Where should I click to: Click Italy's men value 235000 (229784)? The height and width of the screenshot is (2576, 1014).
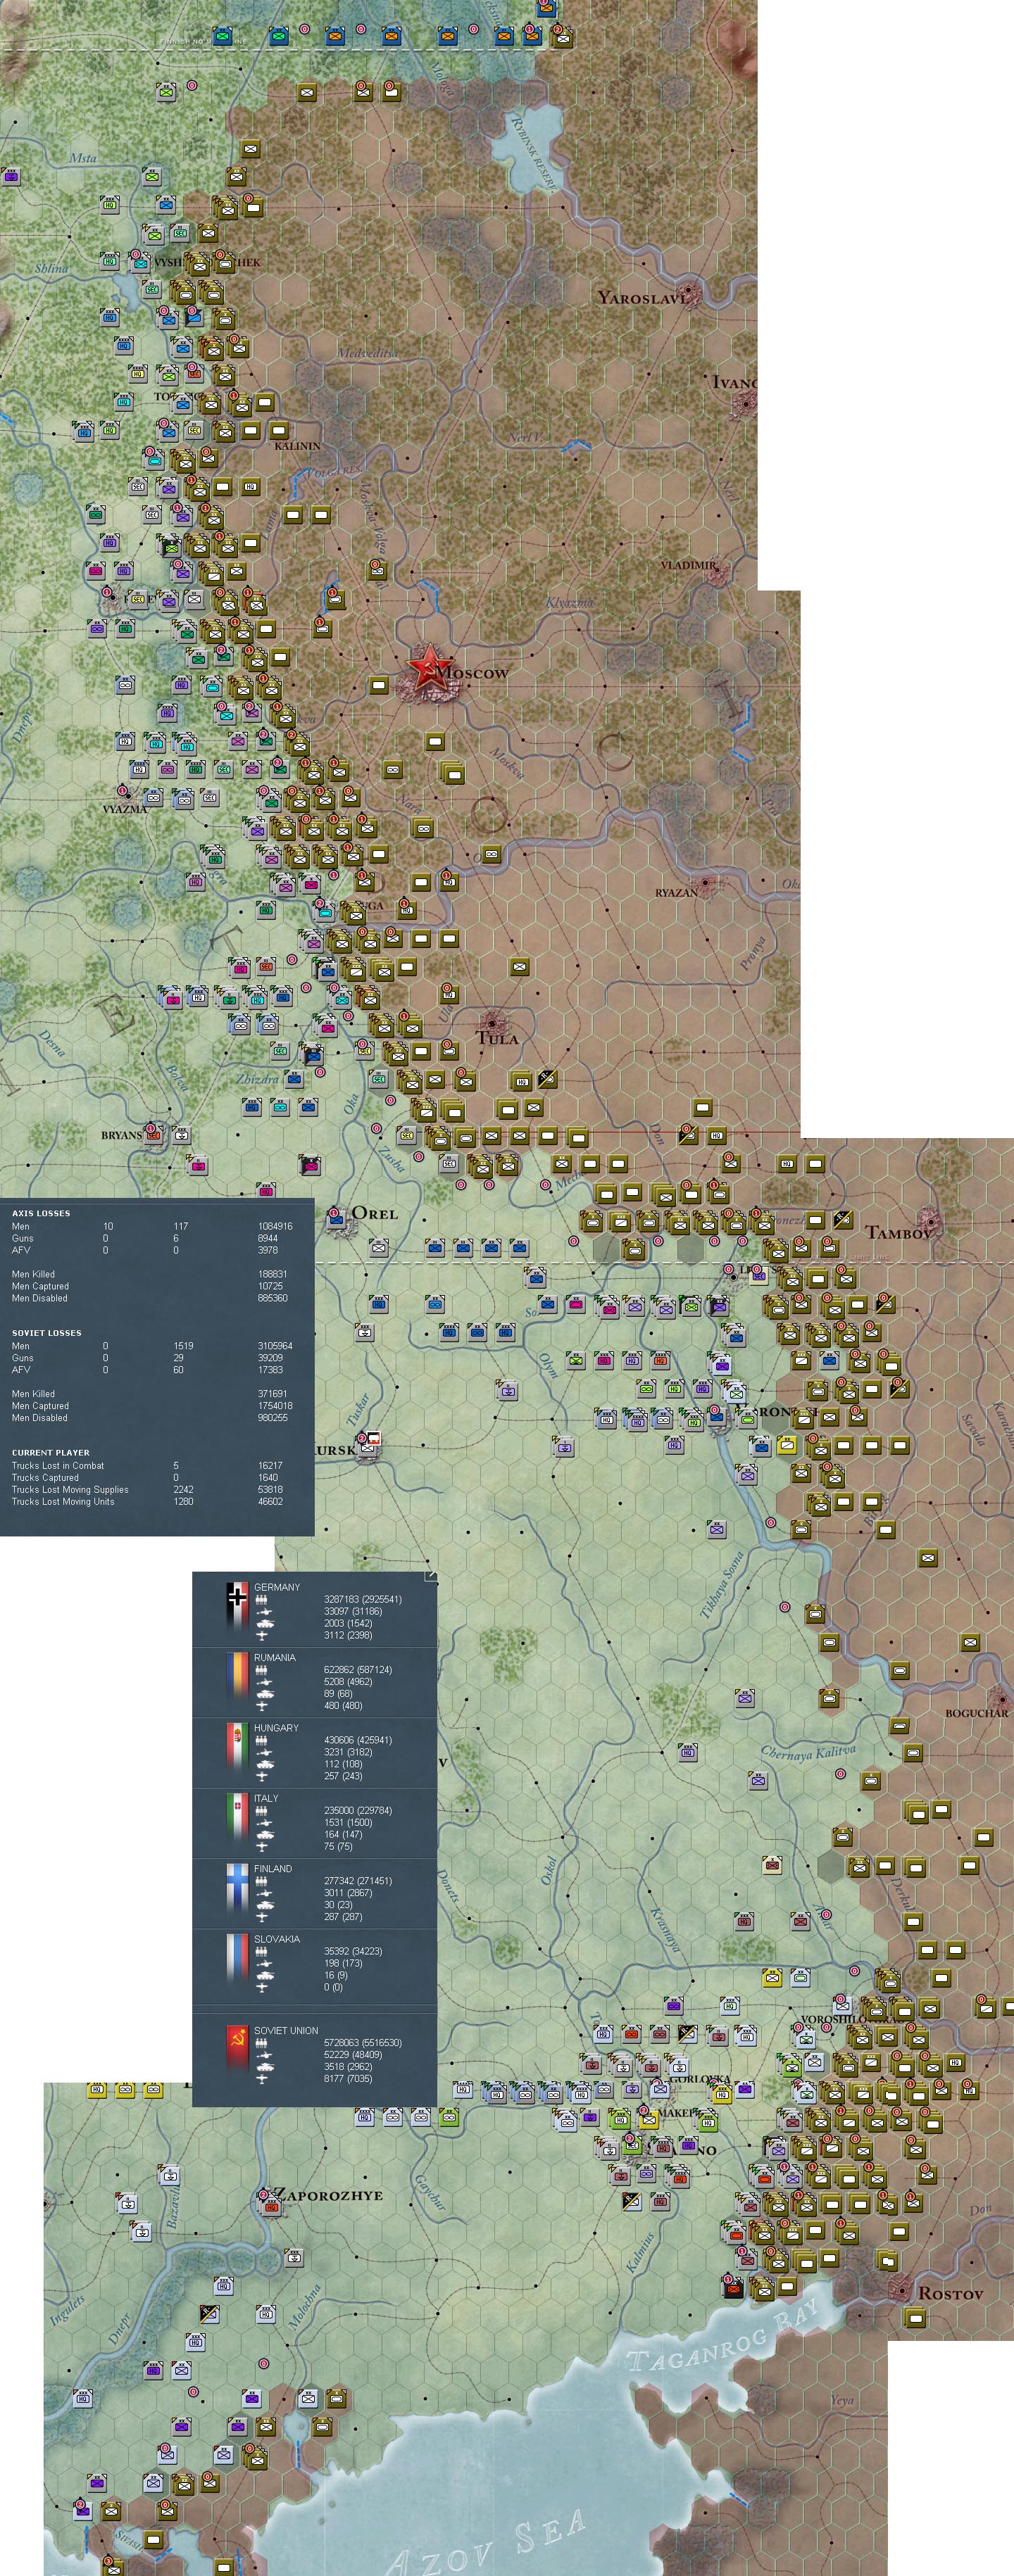(x=358, y=1810)
